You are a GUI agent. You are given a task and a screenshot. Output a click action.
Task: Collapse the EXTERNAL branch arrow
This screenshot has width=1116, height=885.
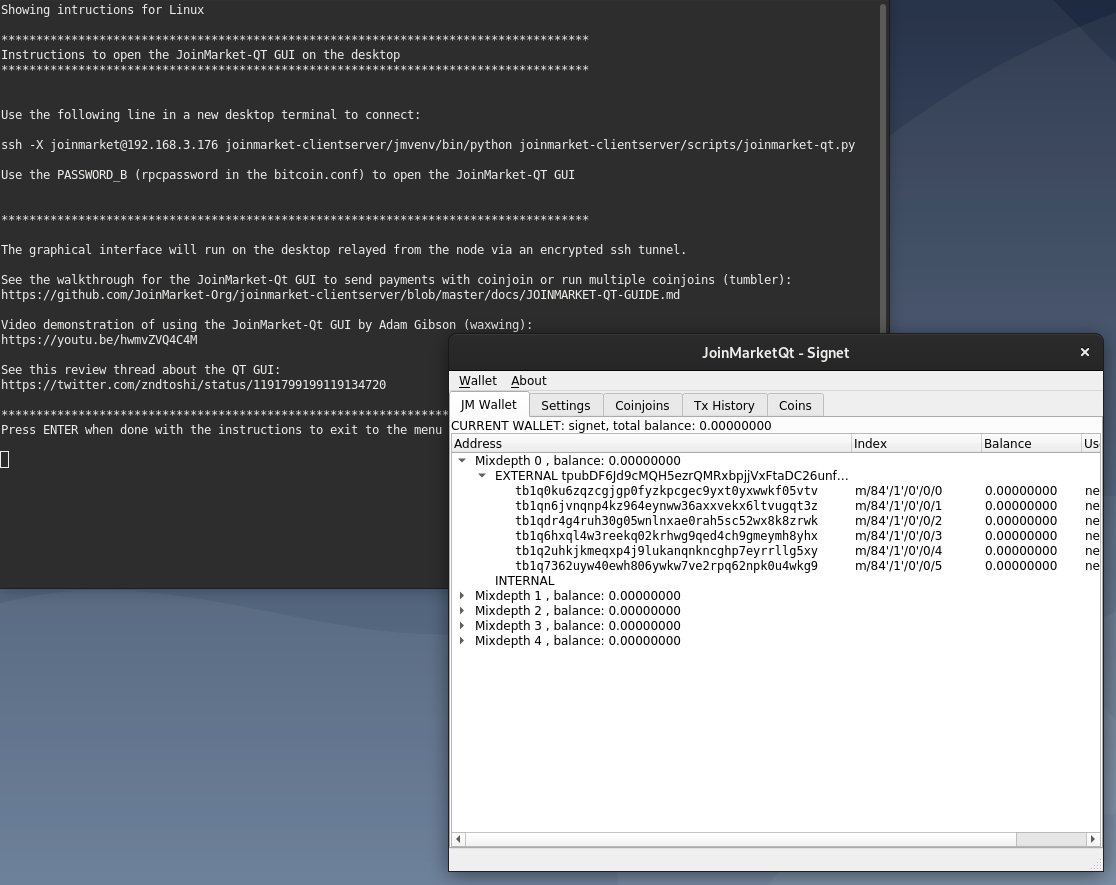pos(482,476)
